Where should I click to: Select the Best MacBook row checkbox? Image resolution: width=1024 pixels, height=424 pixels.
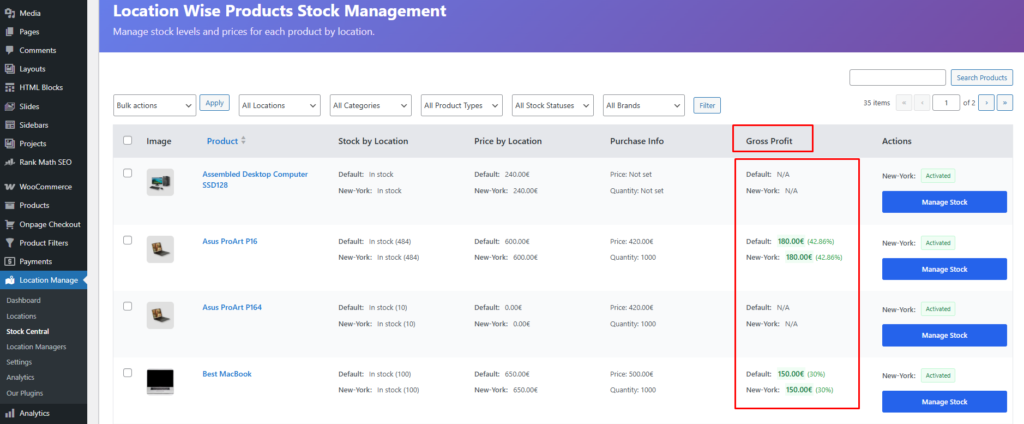(127, 373)
